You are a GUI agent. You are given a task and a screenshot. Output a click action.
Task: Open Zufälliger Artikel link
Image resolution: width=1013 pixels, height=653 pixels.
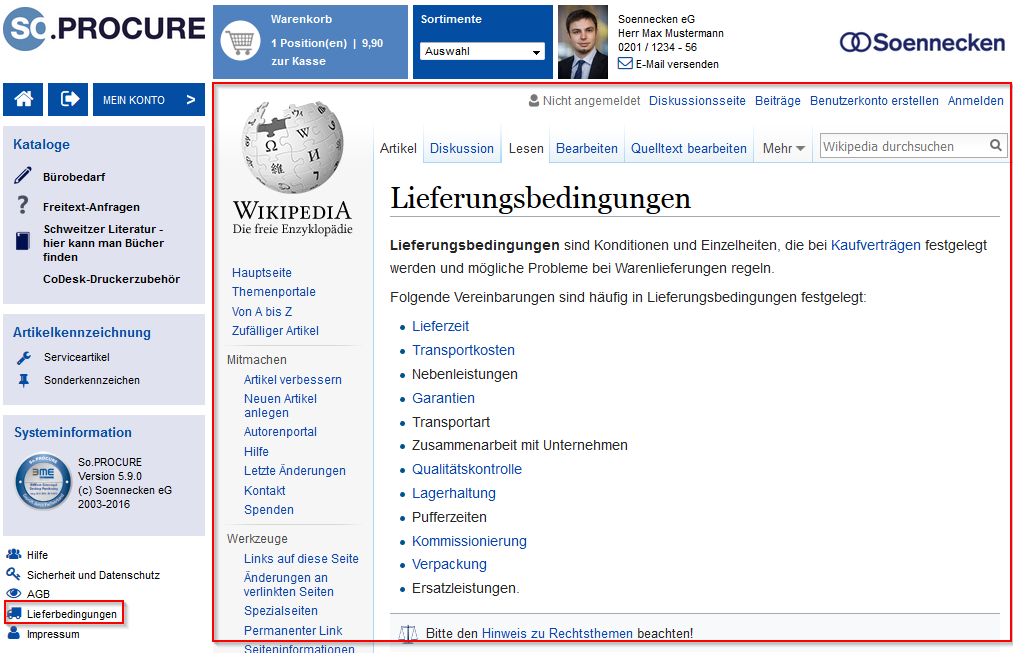(x=275, y=331)
